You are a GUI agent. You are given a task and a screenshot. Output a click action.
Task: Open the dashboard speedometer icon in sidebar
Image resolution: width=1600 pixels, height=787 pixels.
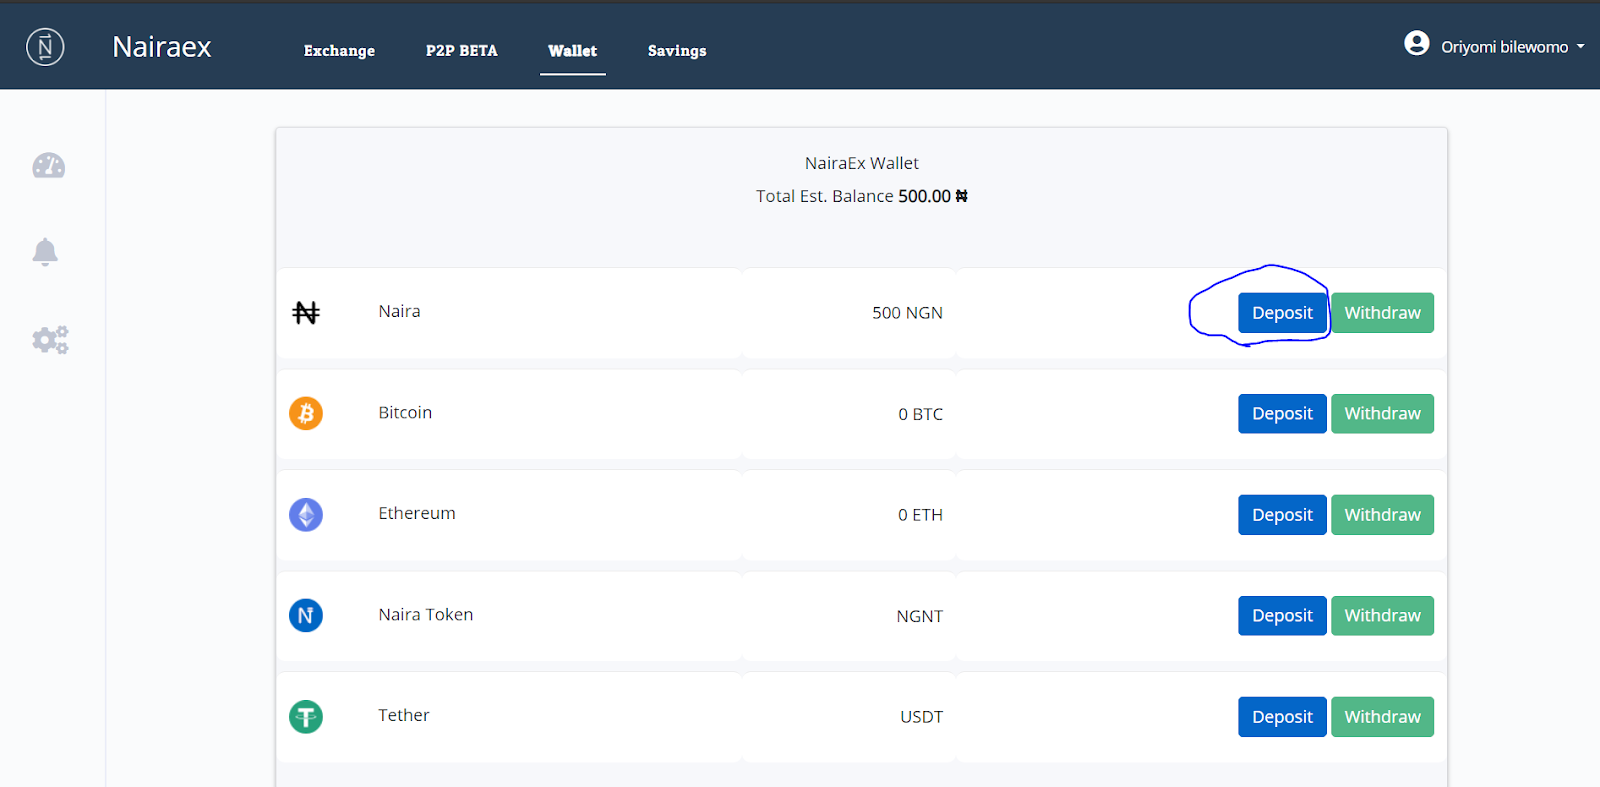pyautogui.click(x=49, y=166)
